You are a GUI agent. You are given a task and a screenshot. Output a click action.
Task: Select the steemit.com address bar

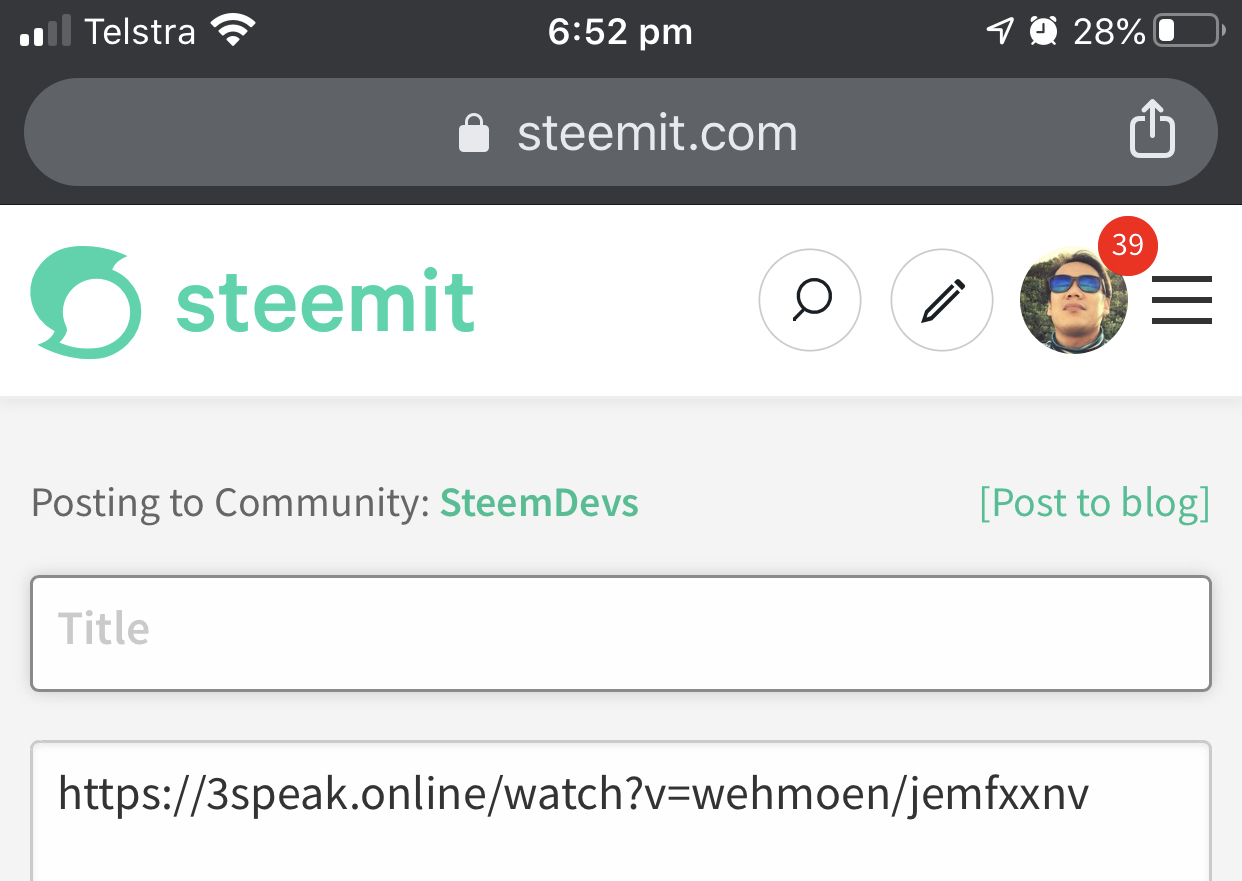(621, 132)
